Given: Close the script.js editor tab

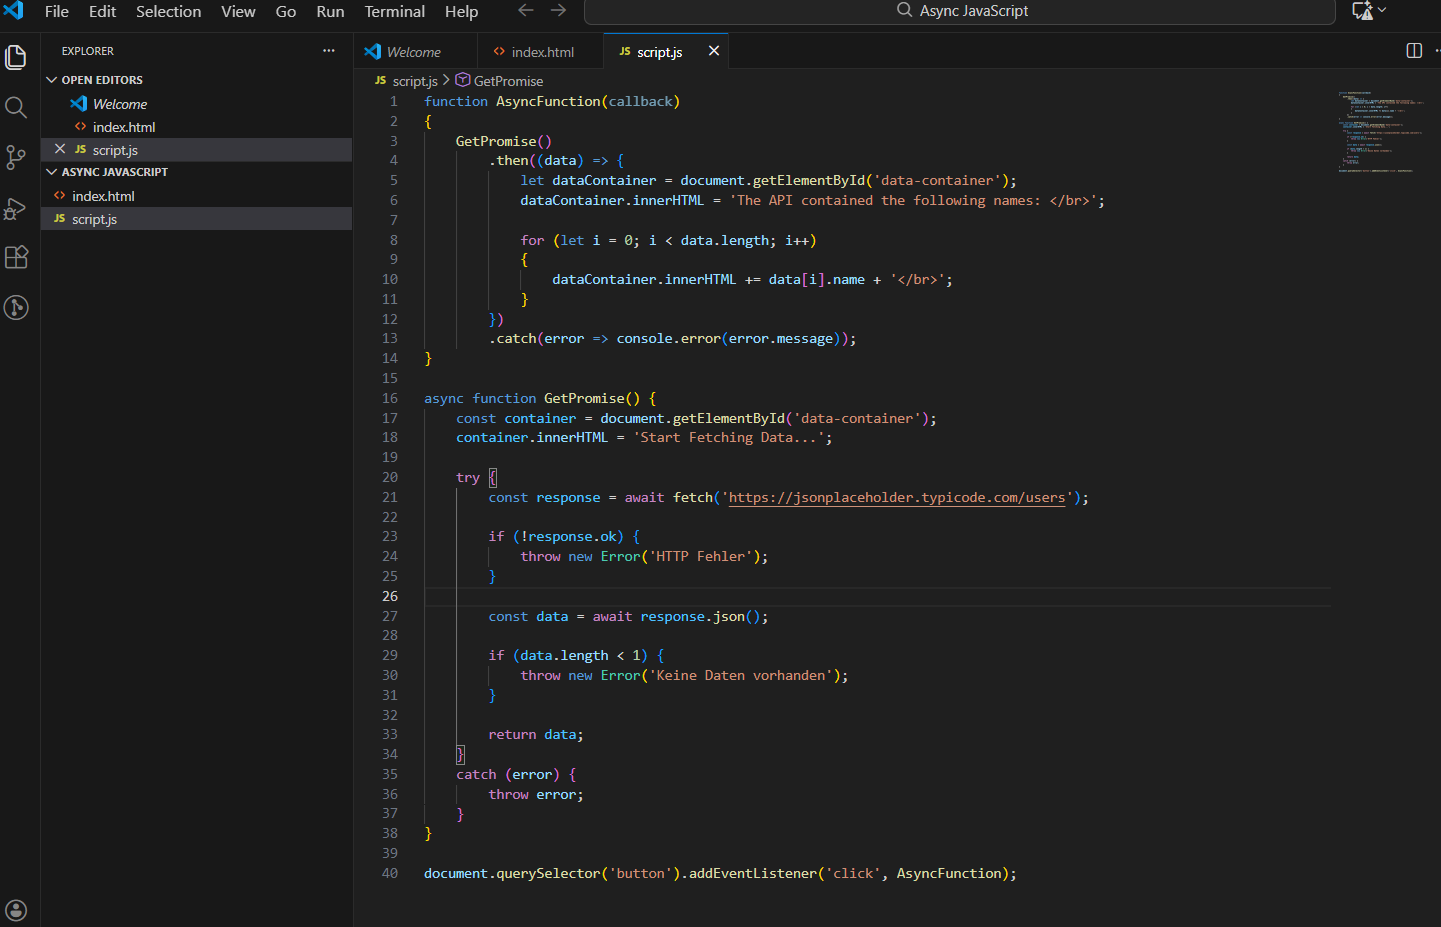Looking at the screenshot, I should [713, 51].
